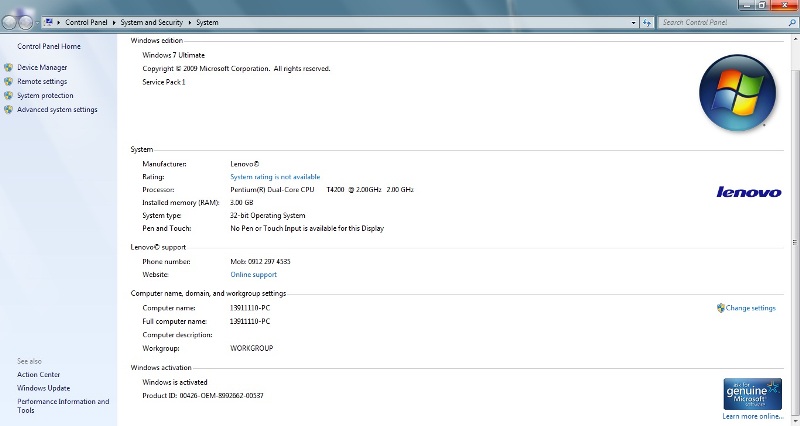Viewport: 800px width, 426px height.
Task: Click the Lenovo logo image
Action: (x=748, y=192)
